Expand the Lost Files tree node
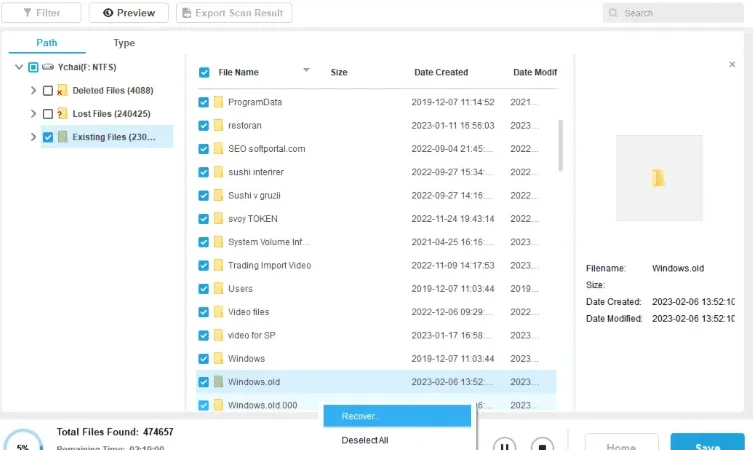This screenshot has width=753, height=450. pos(33,114)
